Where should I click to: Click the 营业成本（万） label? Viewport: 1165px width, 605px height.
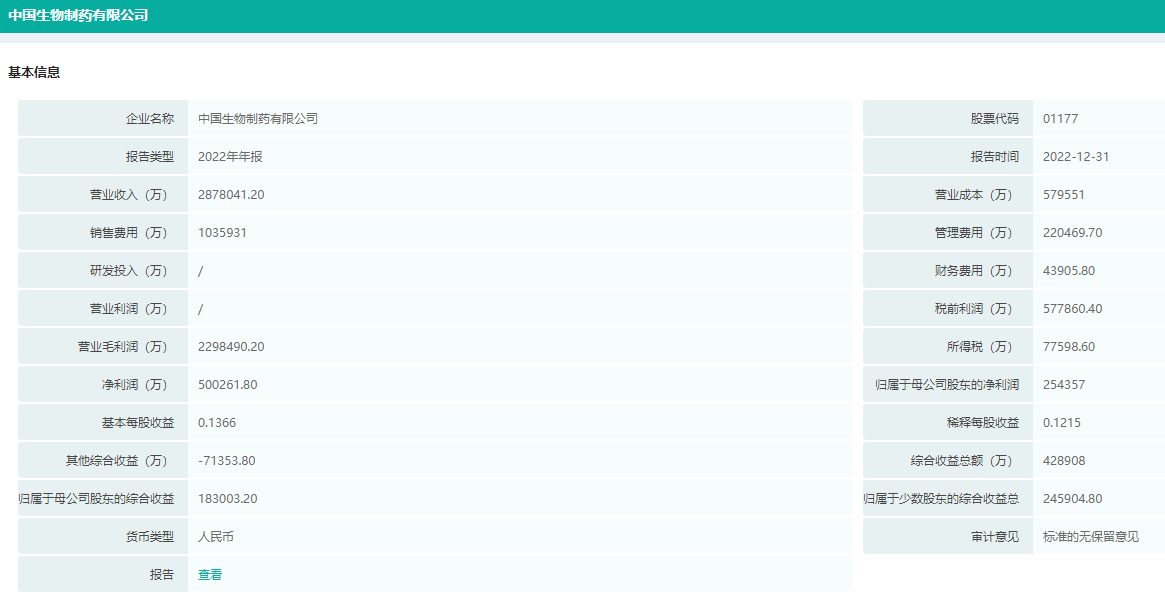976,194
